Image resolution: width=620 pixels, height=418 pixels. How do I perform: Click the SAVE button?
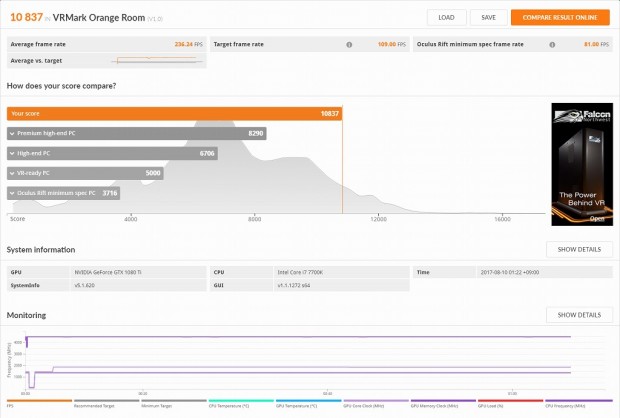point(489,18)
